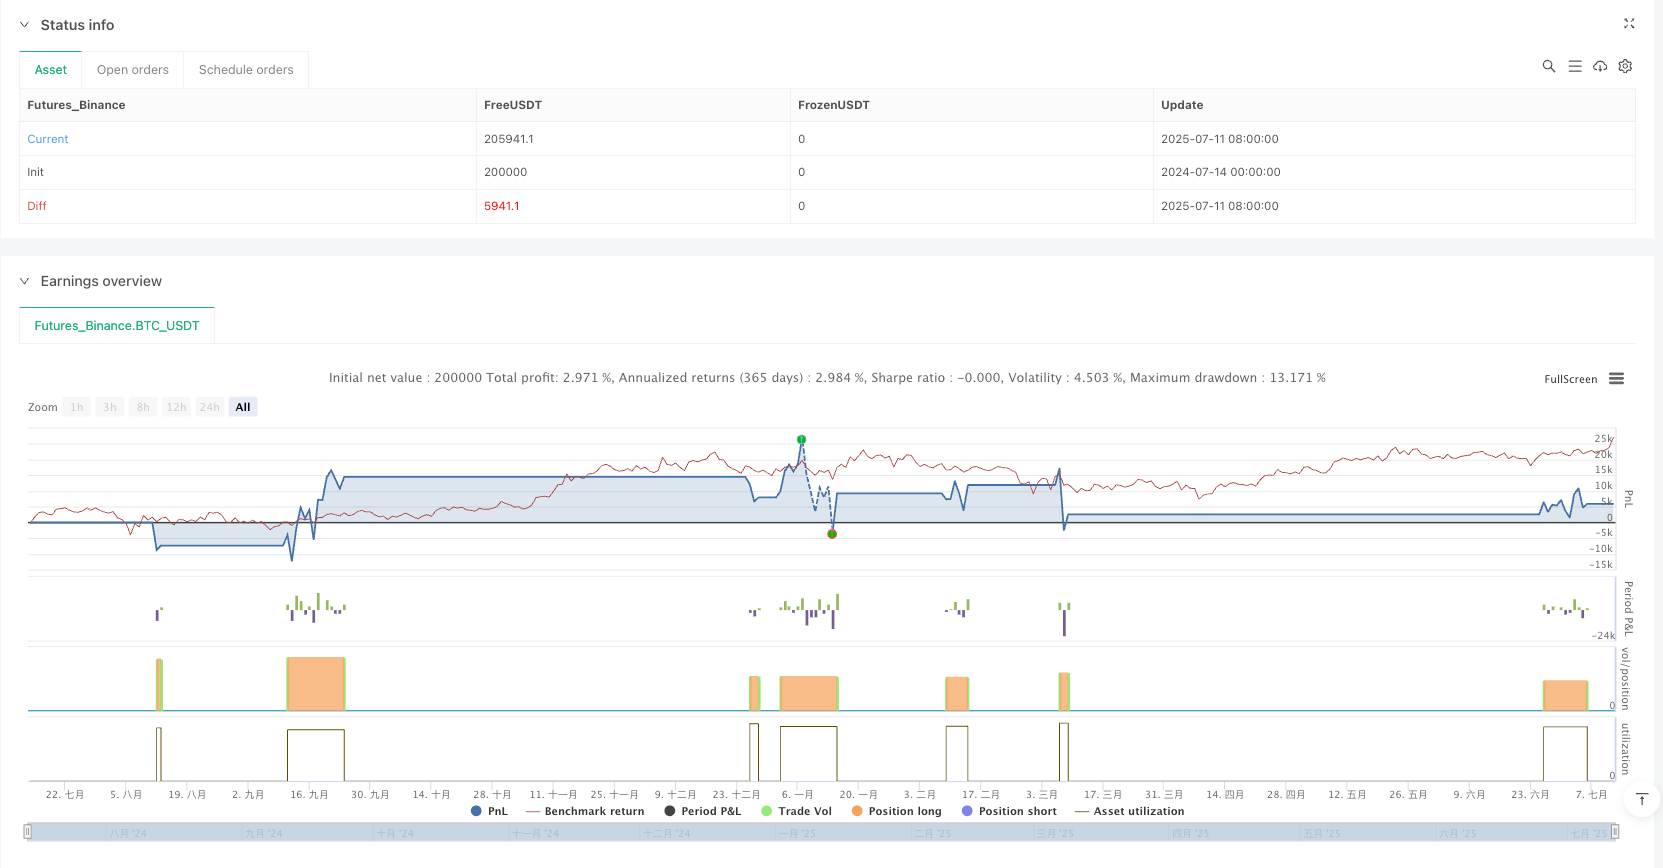Click the left handle of range navigator
This screenshot has height=868, width=1663.
click(x=28, y=831)
